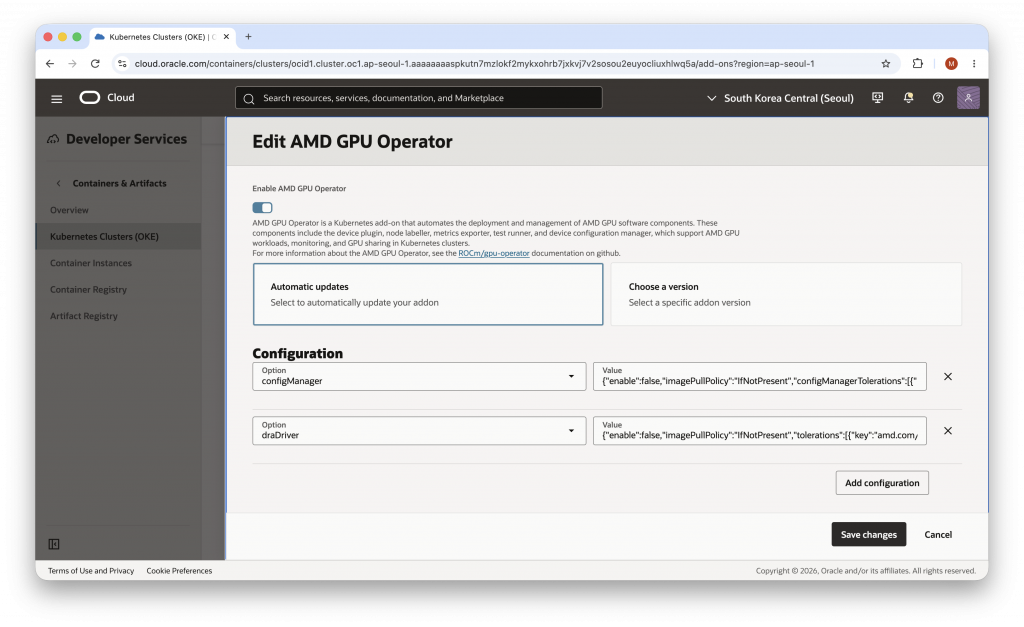The image size is (1024, 627).
Task: Click the Developer Services heading
Action: 126,139
